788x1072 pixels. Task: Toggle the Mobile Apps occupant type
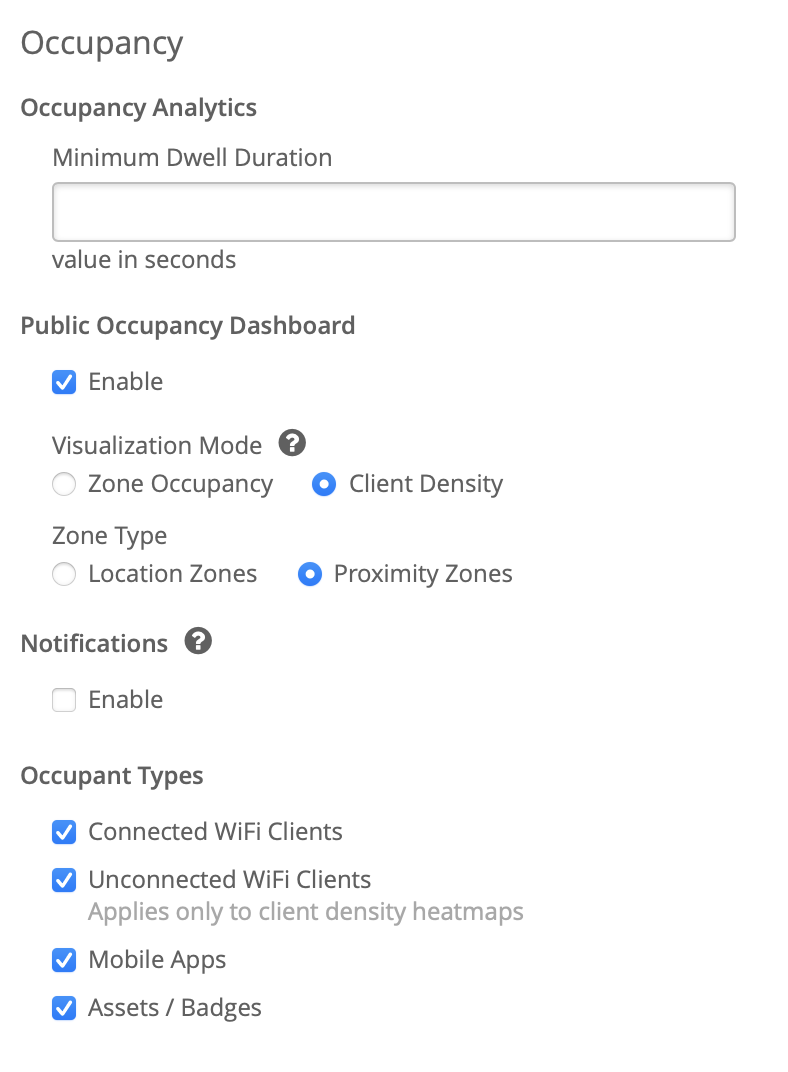[x=64, y=960]
